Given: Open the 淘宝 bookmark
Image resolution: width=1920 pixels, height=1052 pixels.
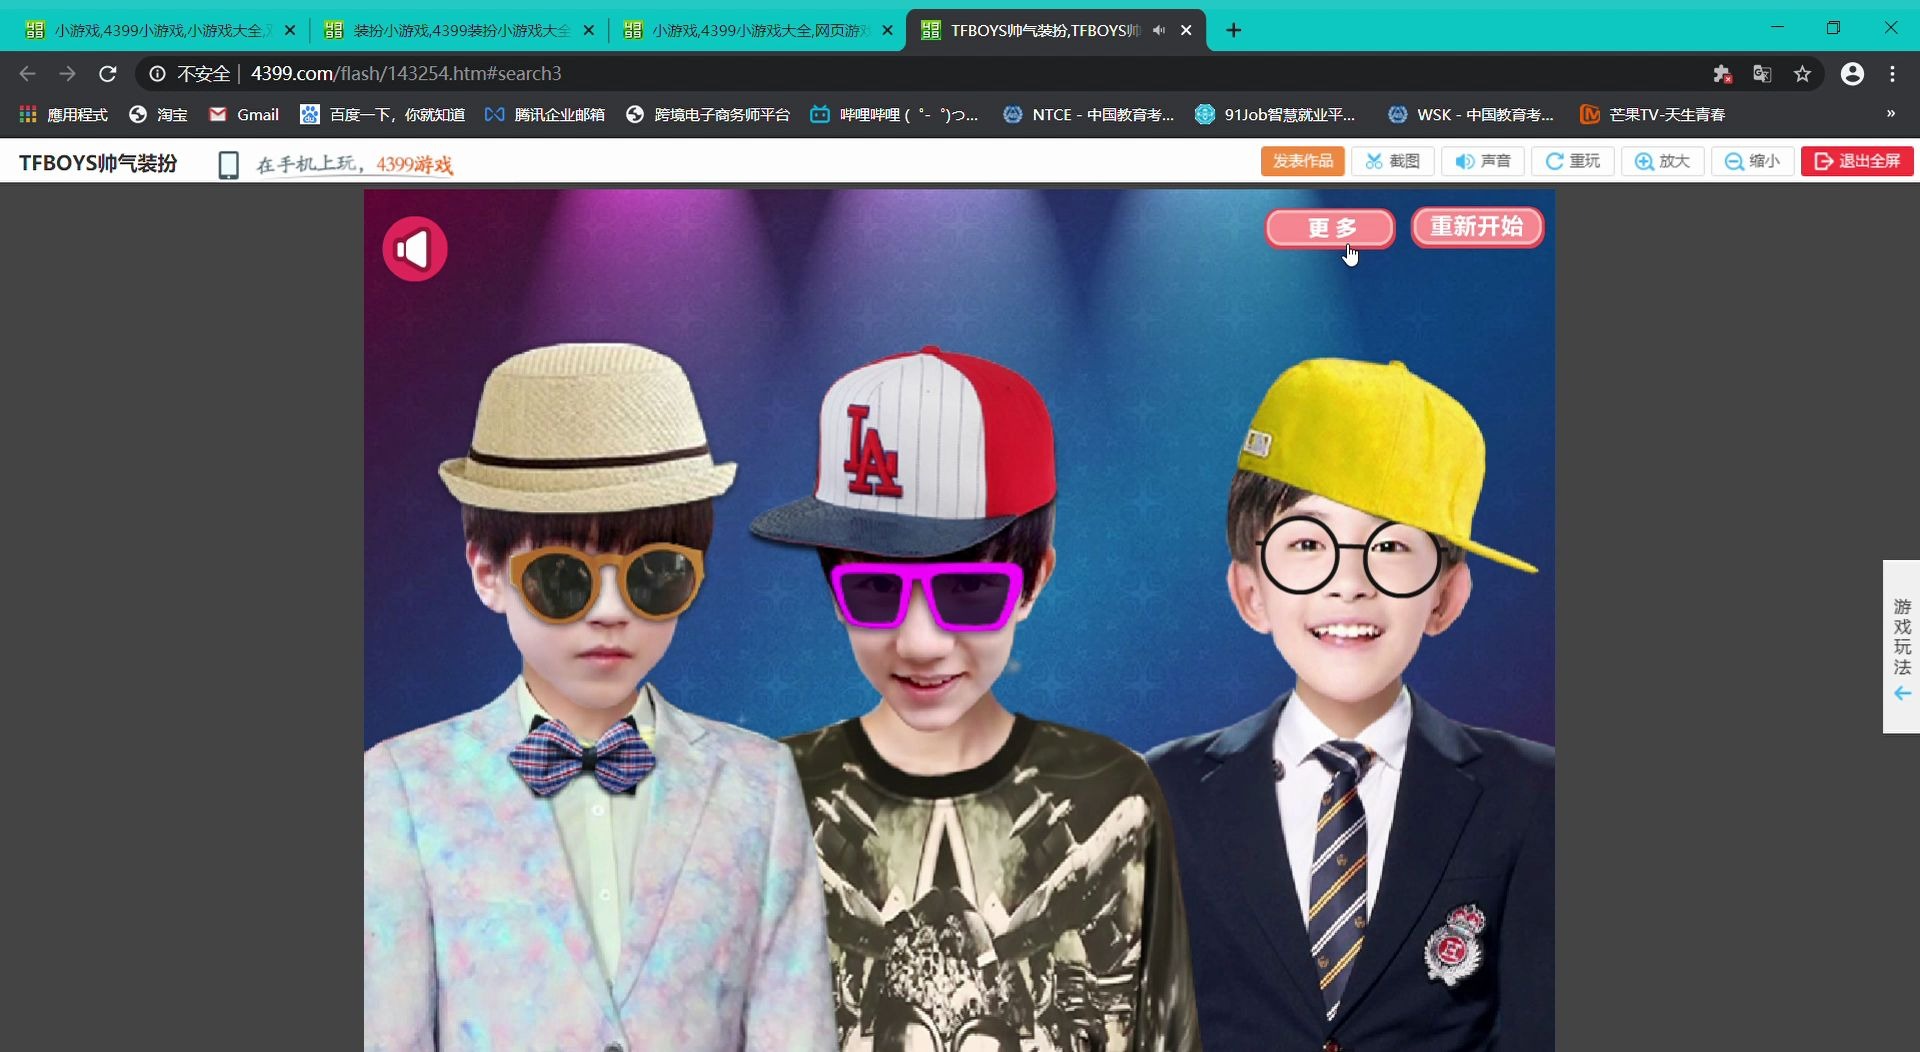Looking at the screenshot, I should (x=158, y=114).
